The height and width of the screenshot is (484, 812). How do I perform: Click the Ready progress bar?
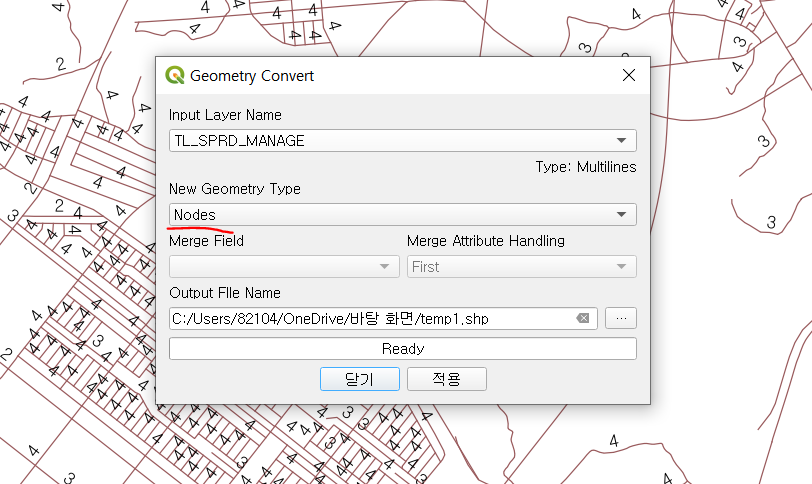click(402, 348)
